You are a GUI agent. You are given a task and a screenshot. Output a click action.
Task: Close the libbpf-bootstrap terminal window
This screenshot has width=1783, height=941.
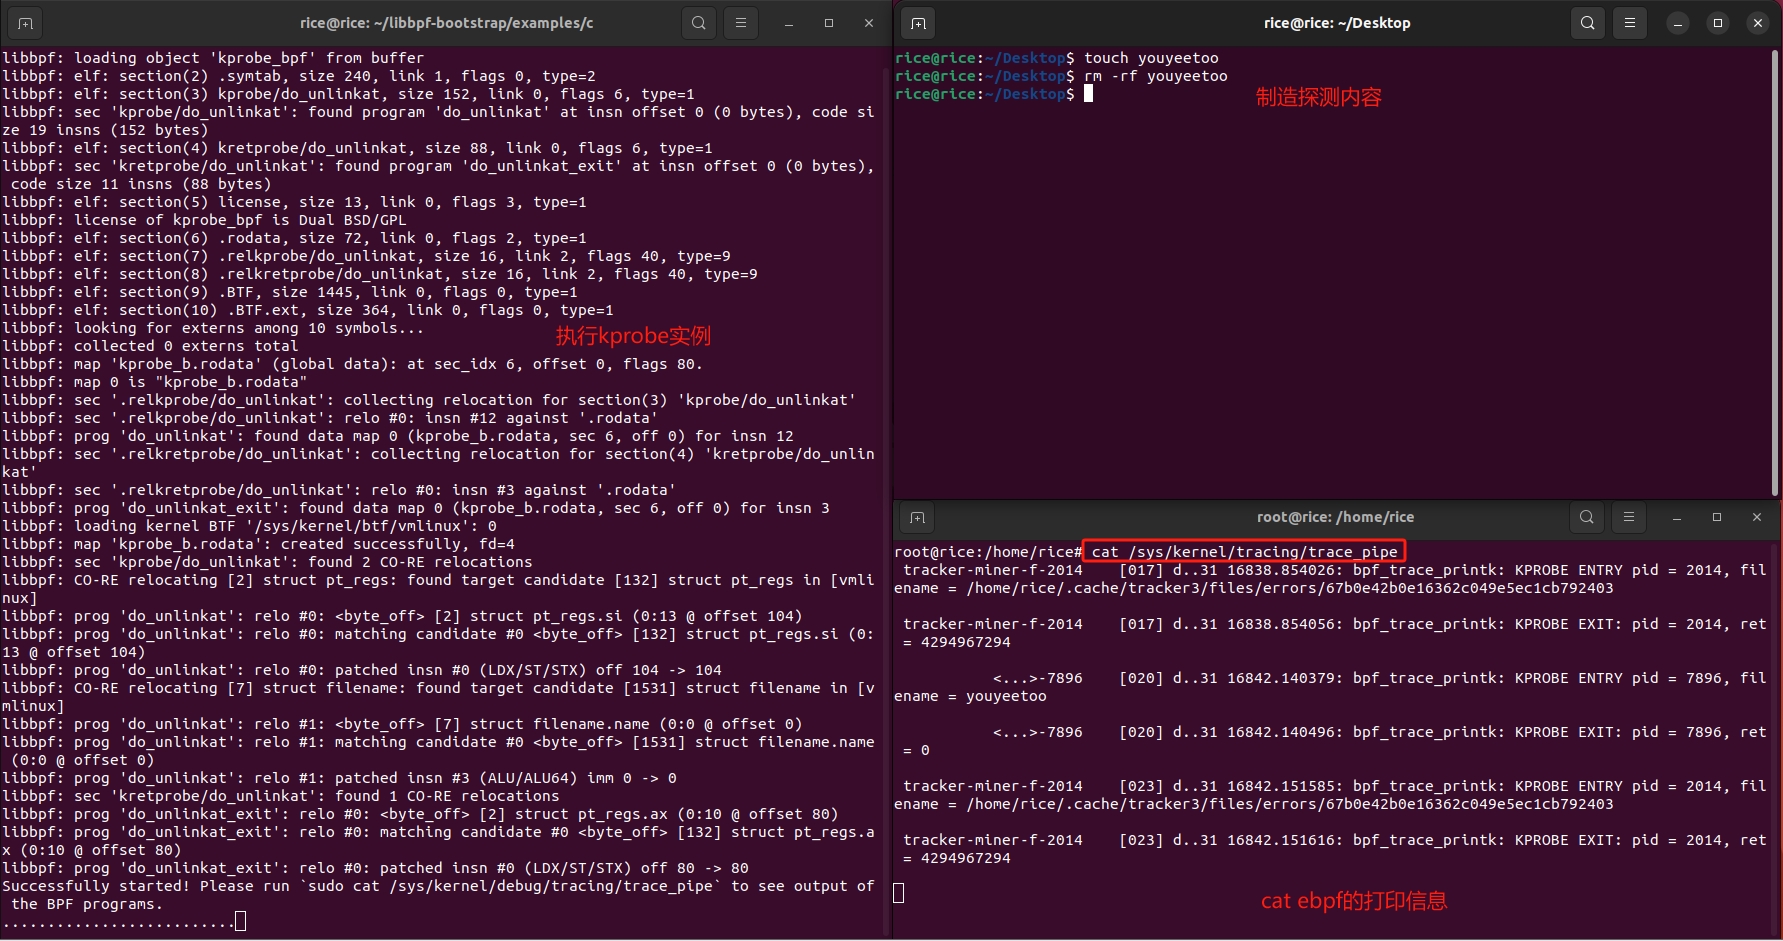(x=869, y=23)
